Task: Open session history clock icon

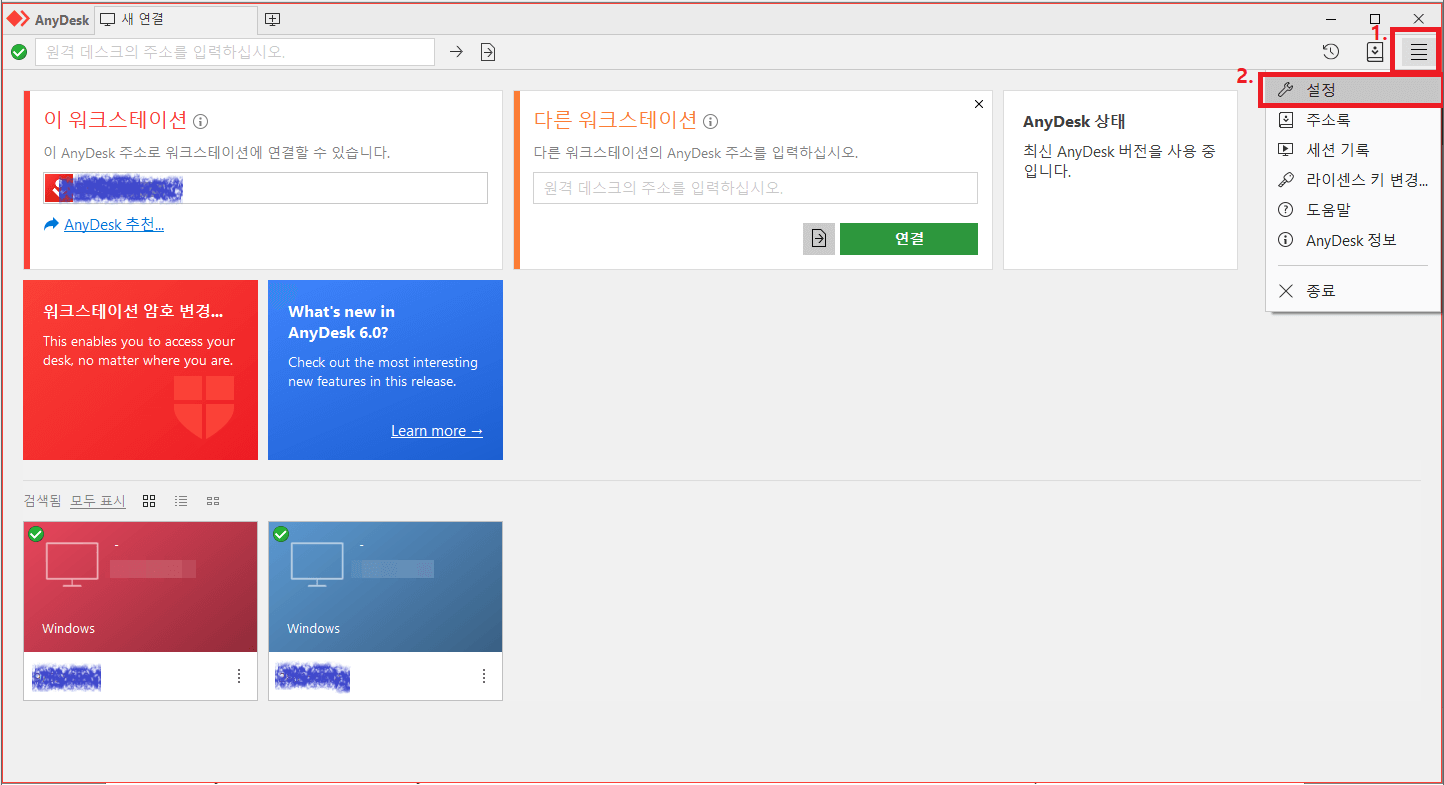Action: [x=1331, y=52]
